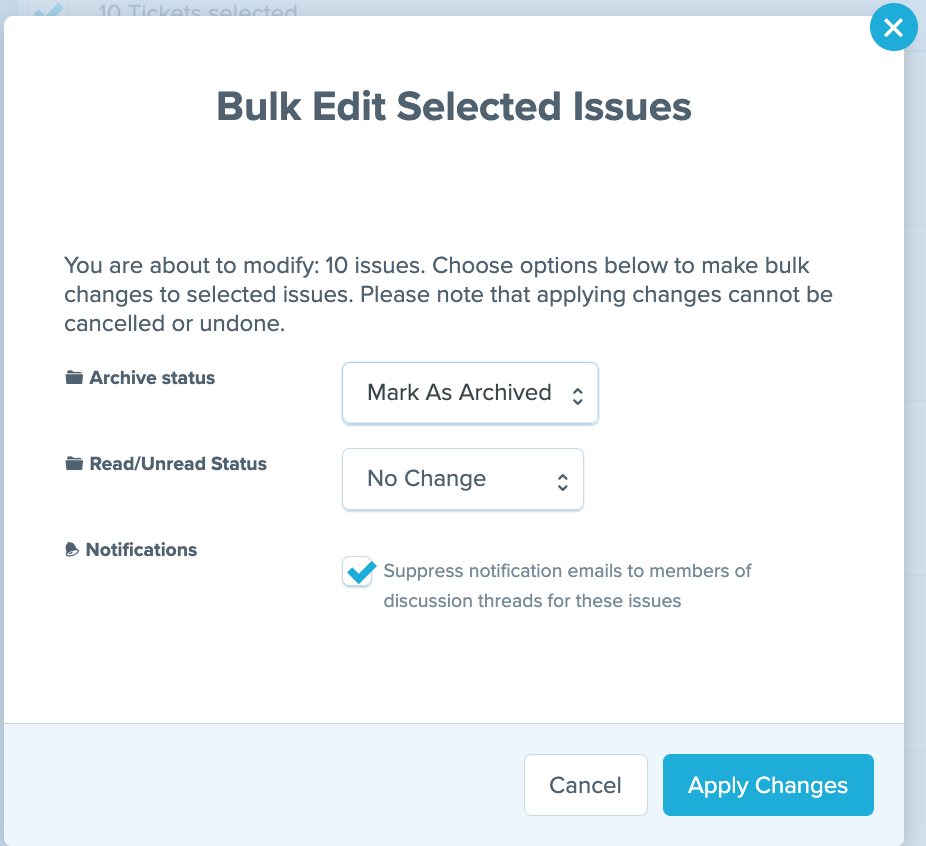The height and width of the screenshot is (846, 926).
Task: Click Cancel to discard bulk edits
Action: [x=585, y=785]
